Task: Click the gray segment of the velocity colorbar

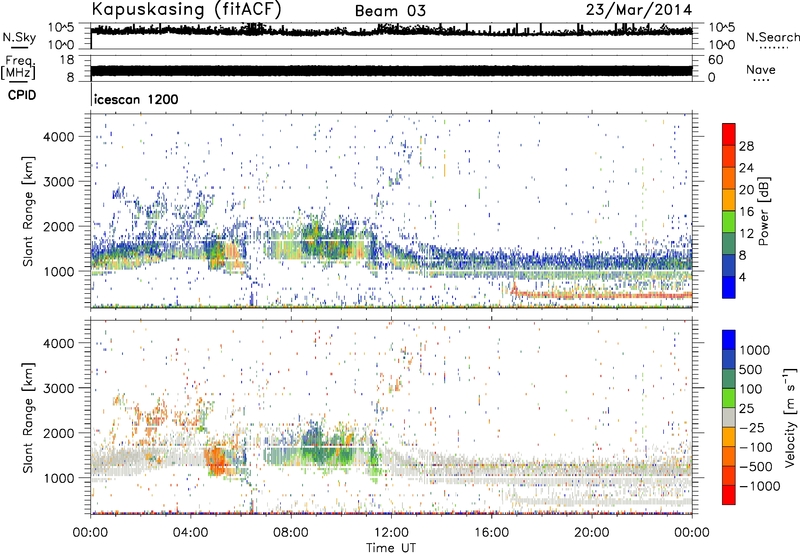Action: pyautogui.click(x=729, y=417)
